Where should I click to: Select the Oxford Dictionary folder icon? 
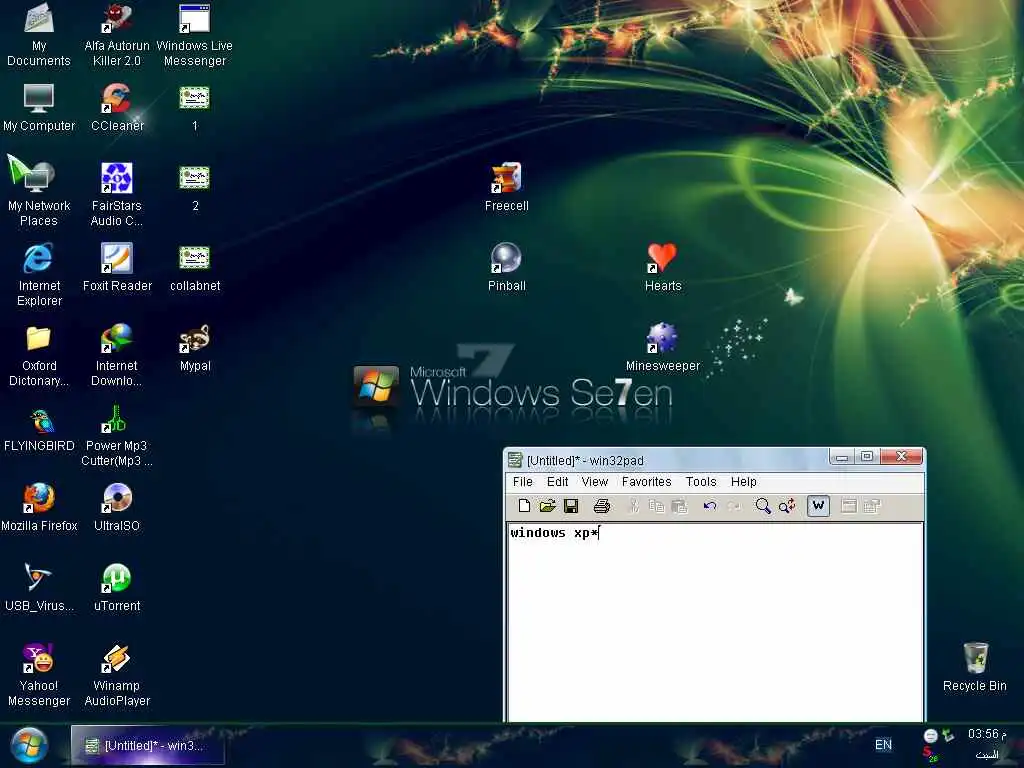(x=39, y=357)
